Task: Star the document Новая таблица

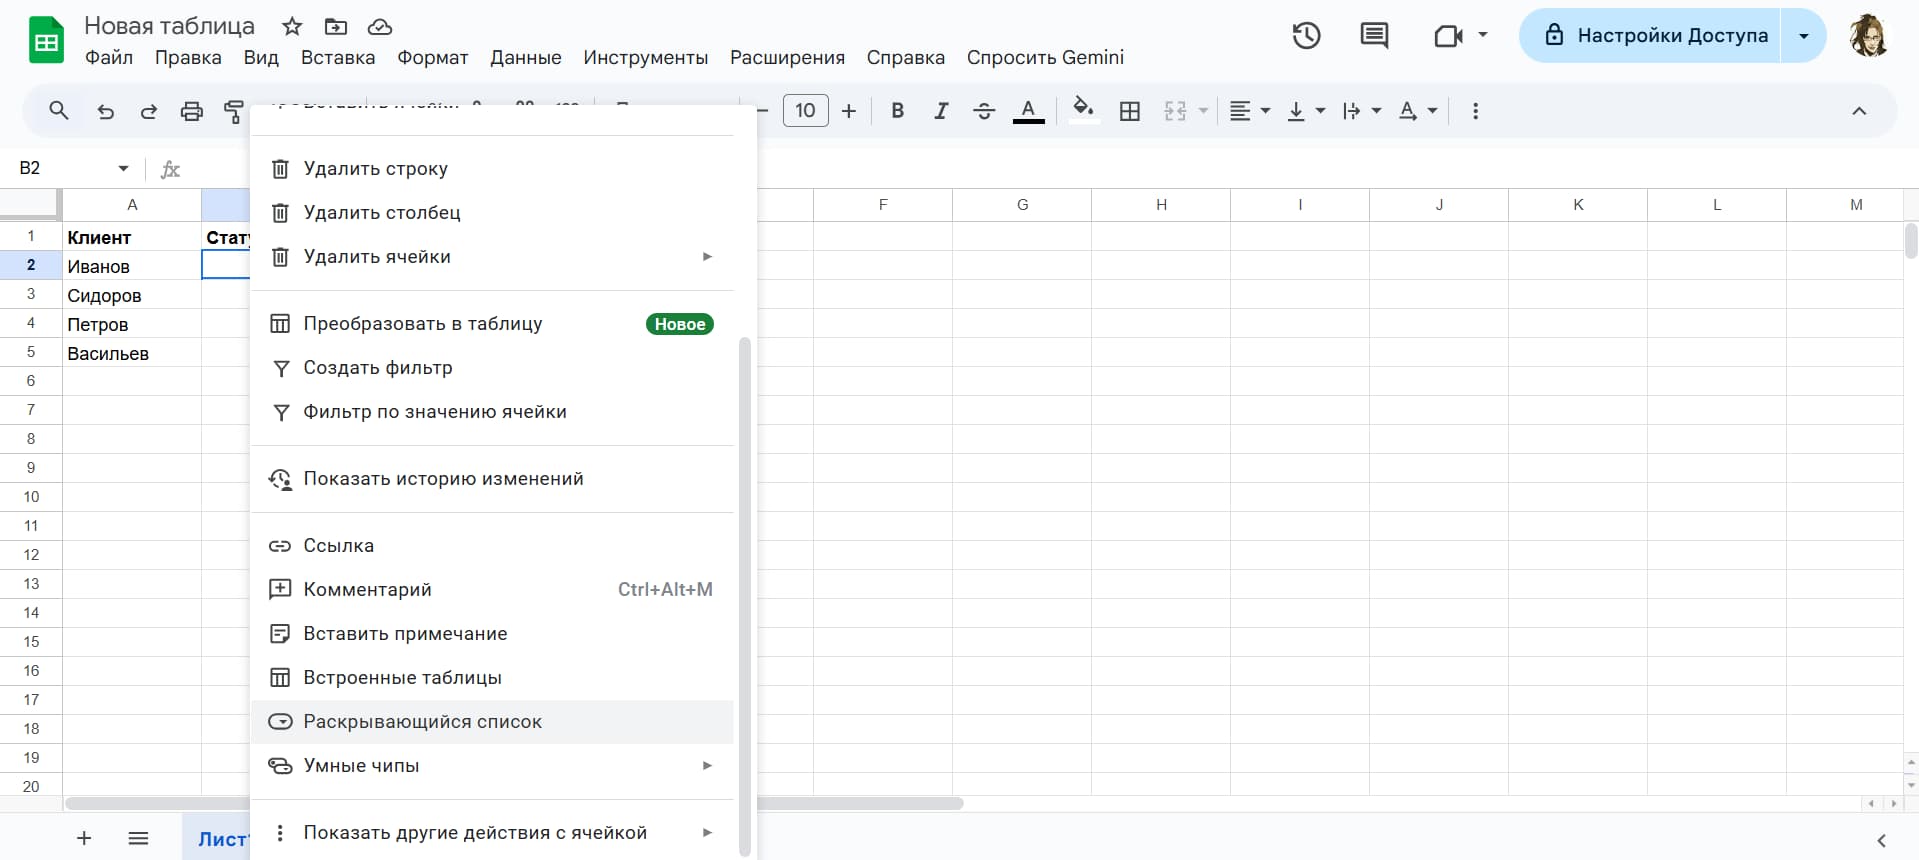Action: (x=292, y=27)
